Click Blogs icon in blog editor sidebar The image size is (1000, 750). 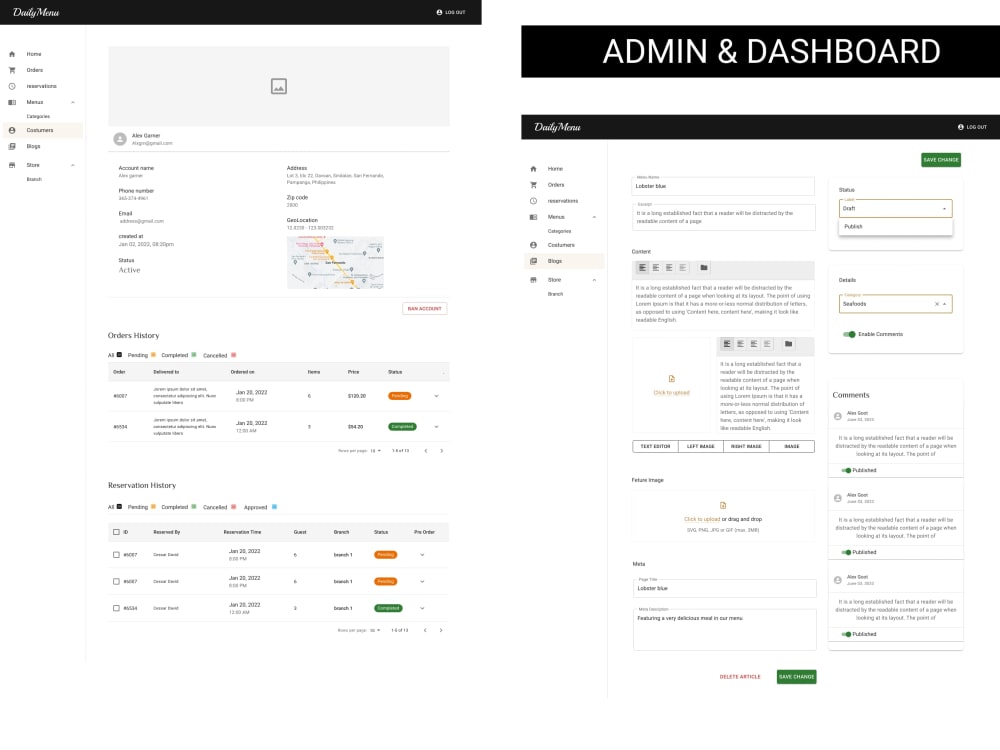coord(533,261)
